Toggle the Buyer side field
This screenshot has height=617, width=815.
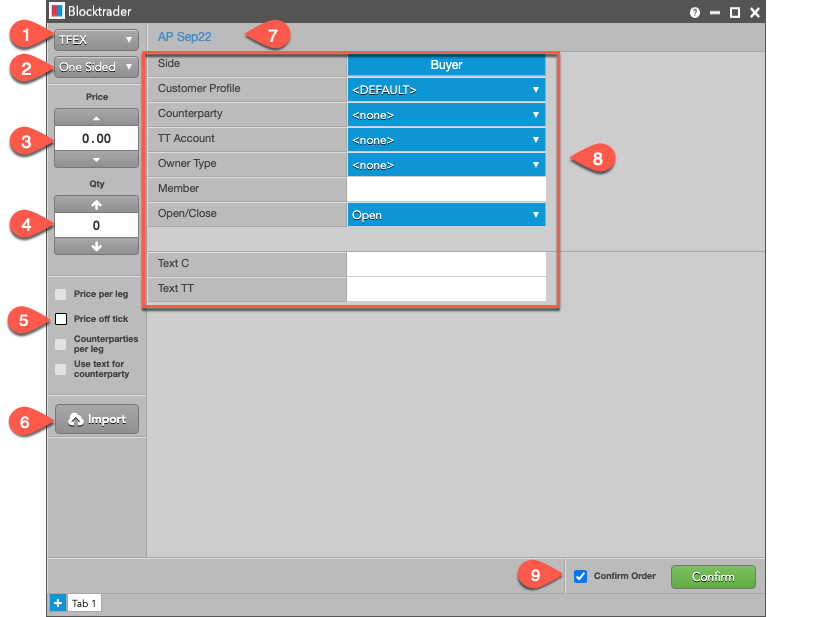tap(446, 64)
